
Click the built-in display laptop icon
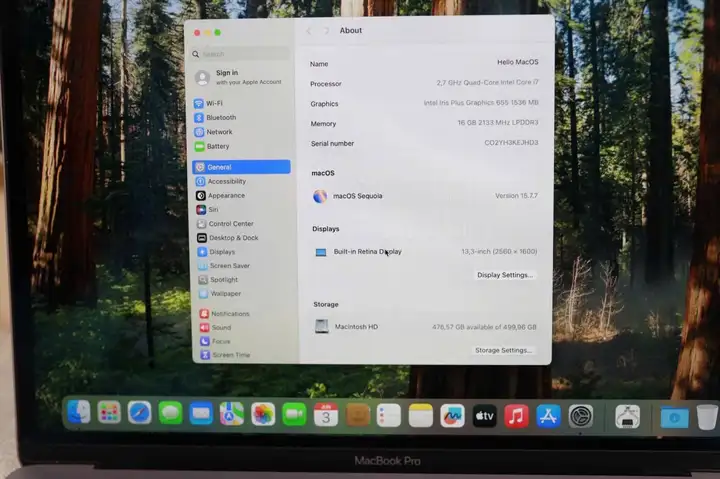point(321,252)
